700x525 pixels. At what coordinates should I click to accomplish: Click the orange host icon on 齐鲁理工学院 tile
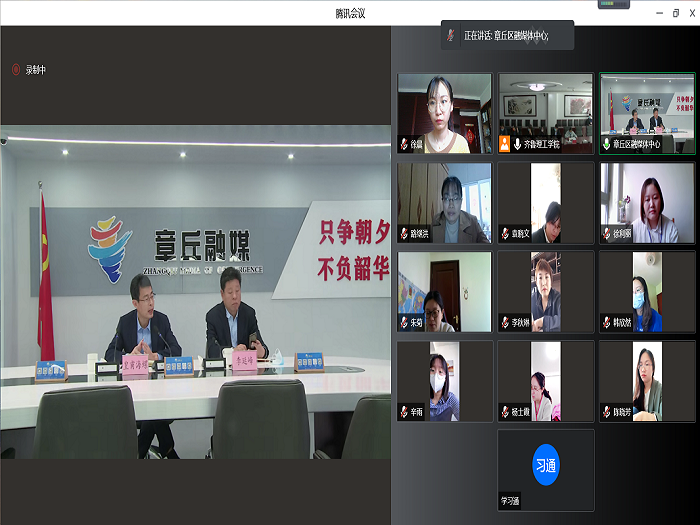tap(504, 144)
